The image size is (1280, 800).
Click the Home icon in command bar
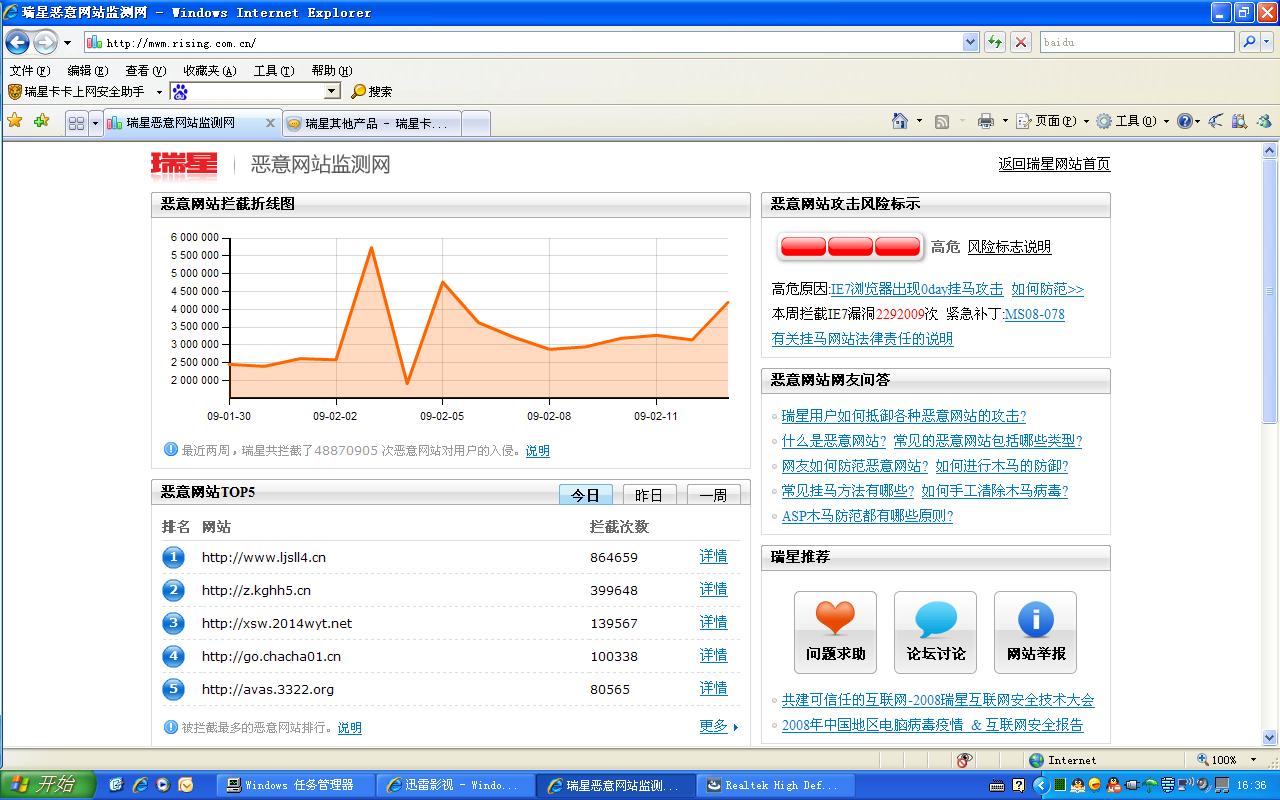(x=900, y=121)
